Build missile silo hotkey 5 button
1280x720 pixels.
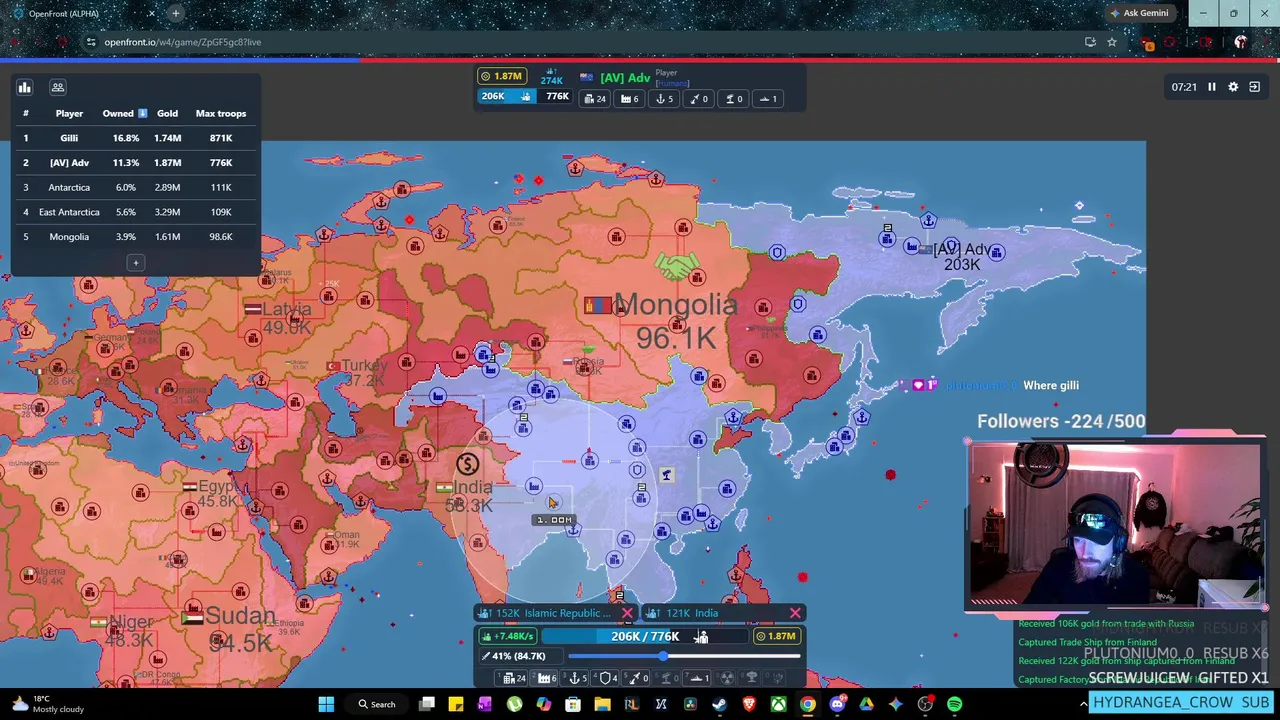pos(636,678)
